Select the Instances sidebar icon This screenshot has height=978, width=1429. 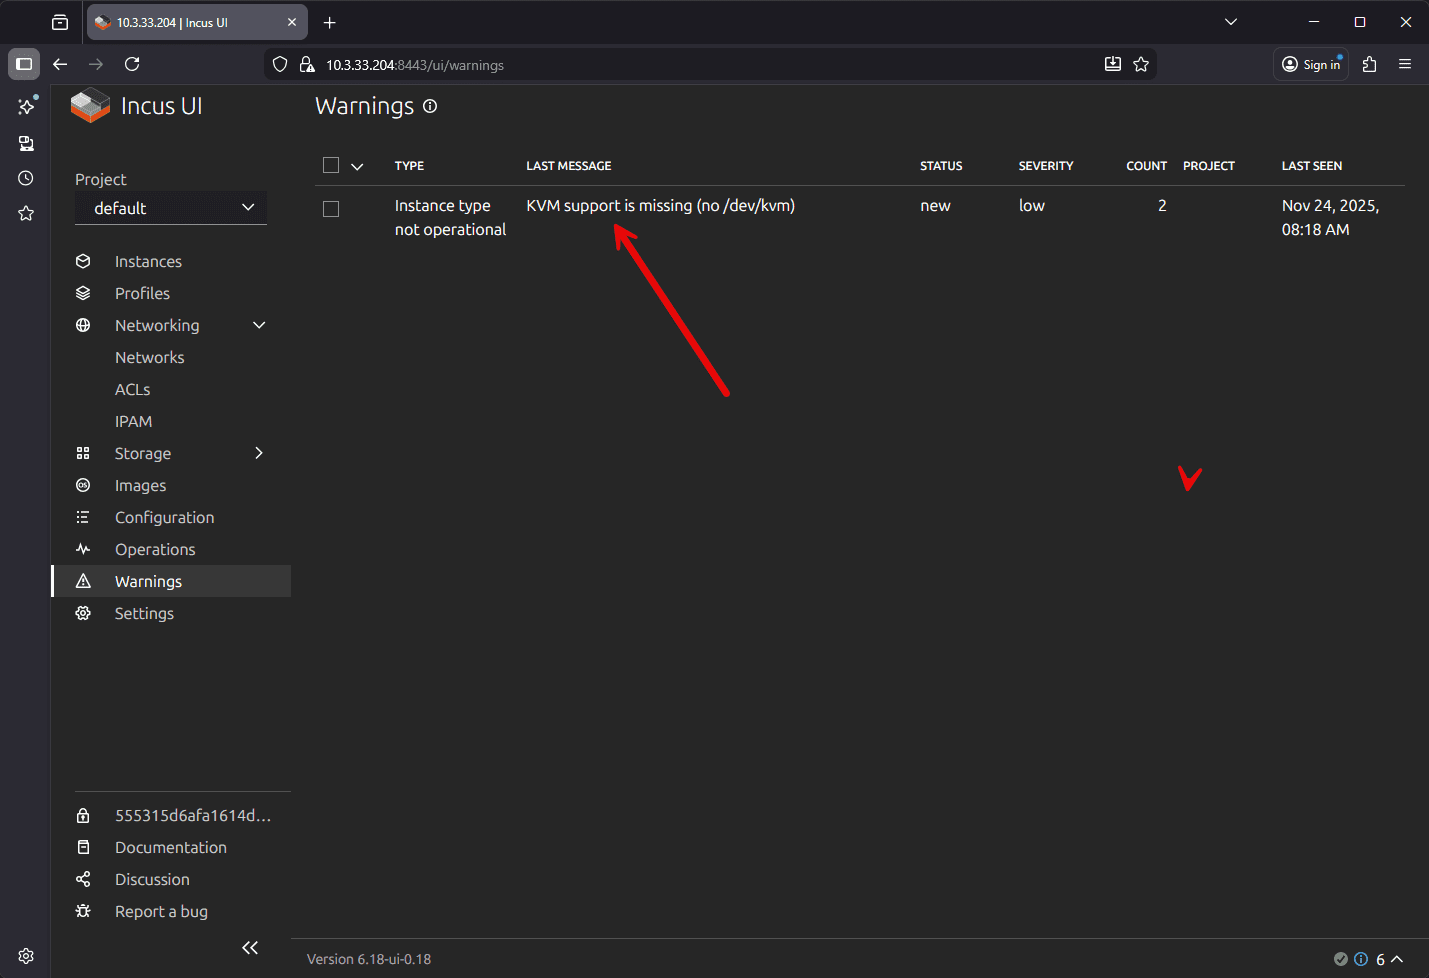(84, 261)
